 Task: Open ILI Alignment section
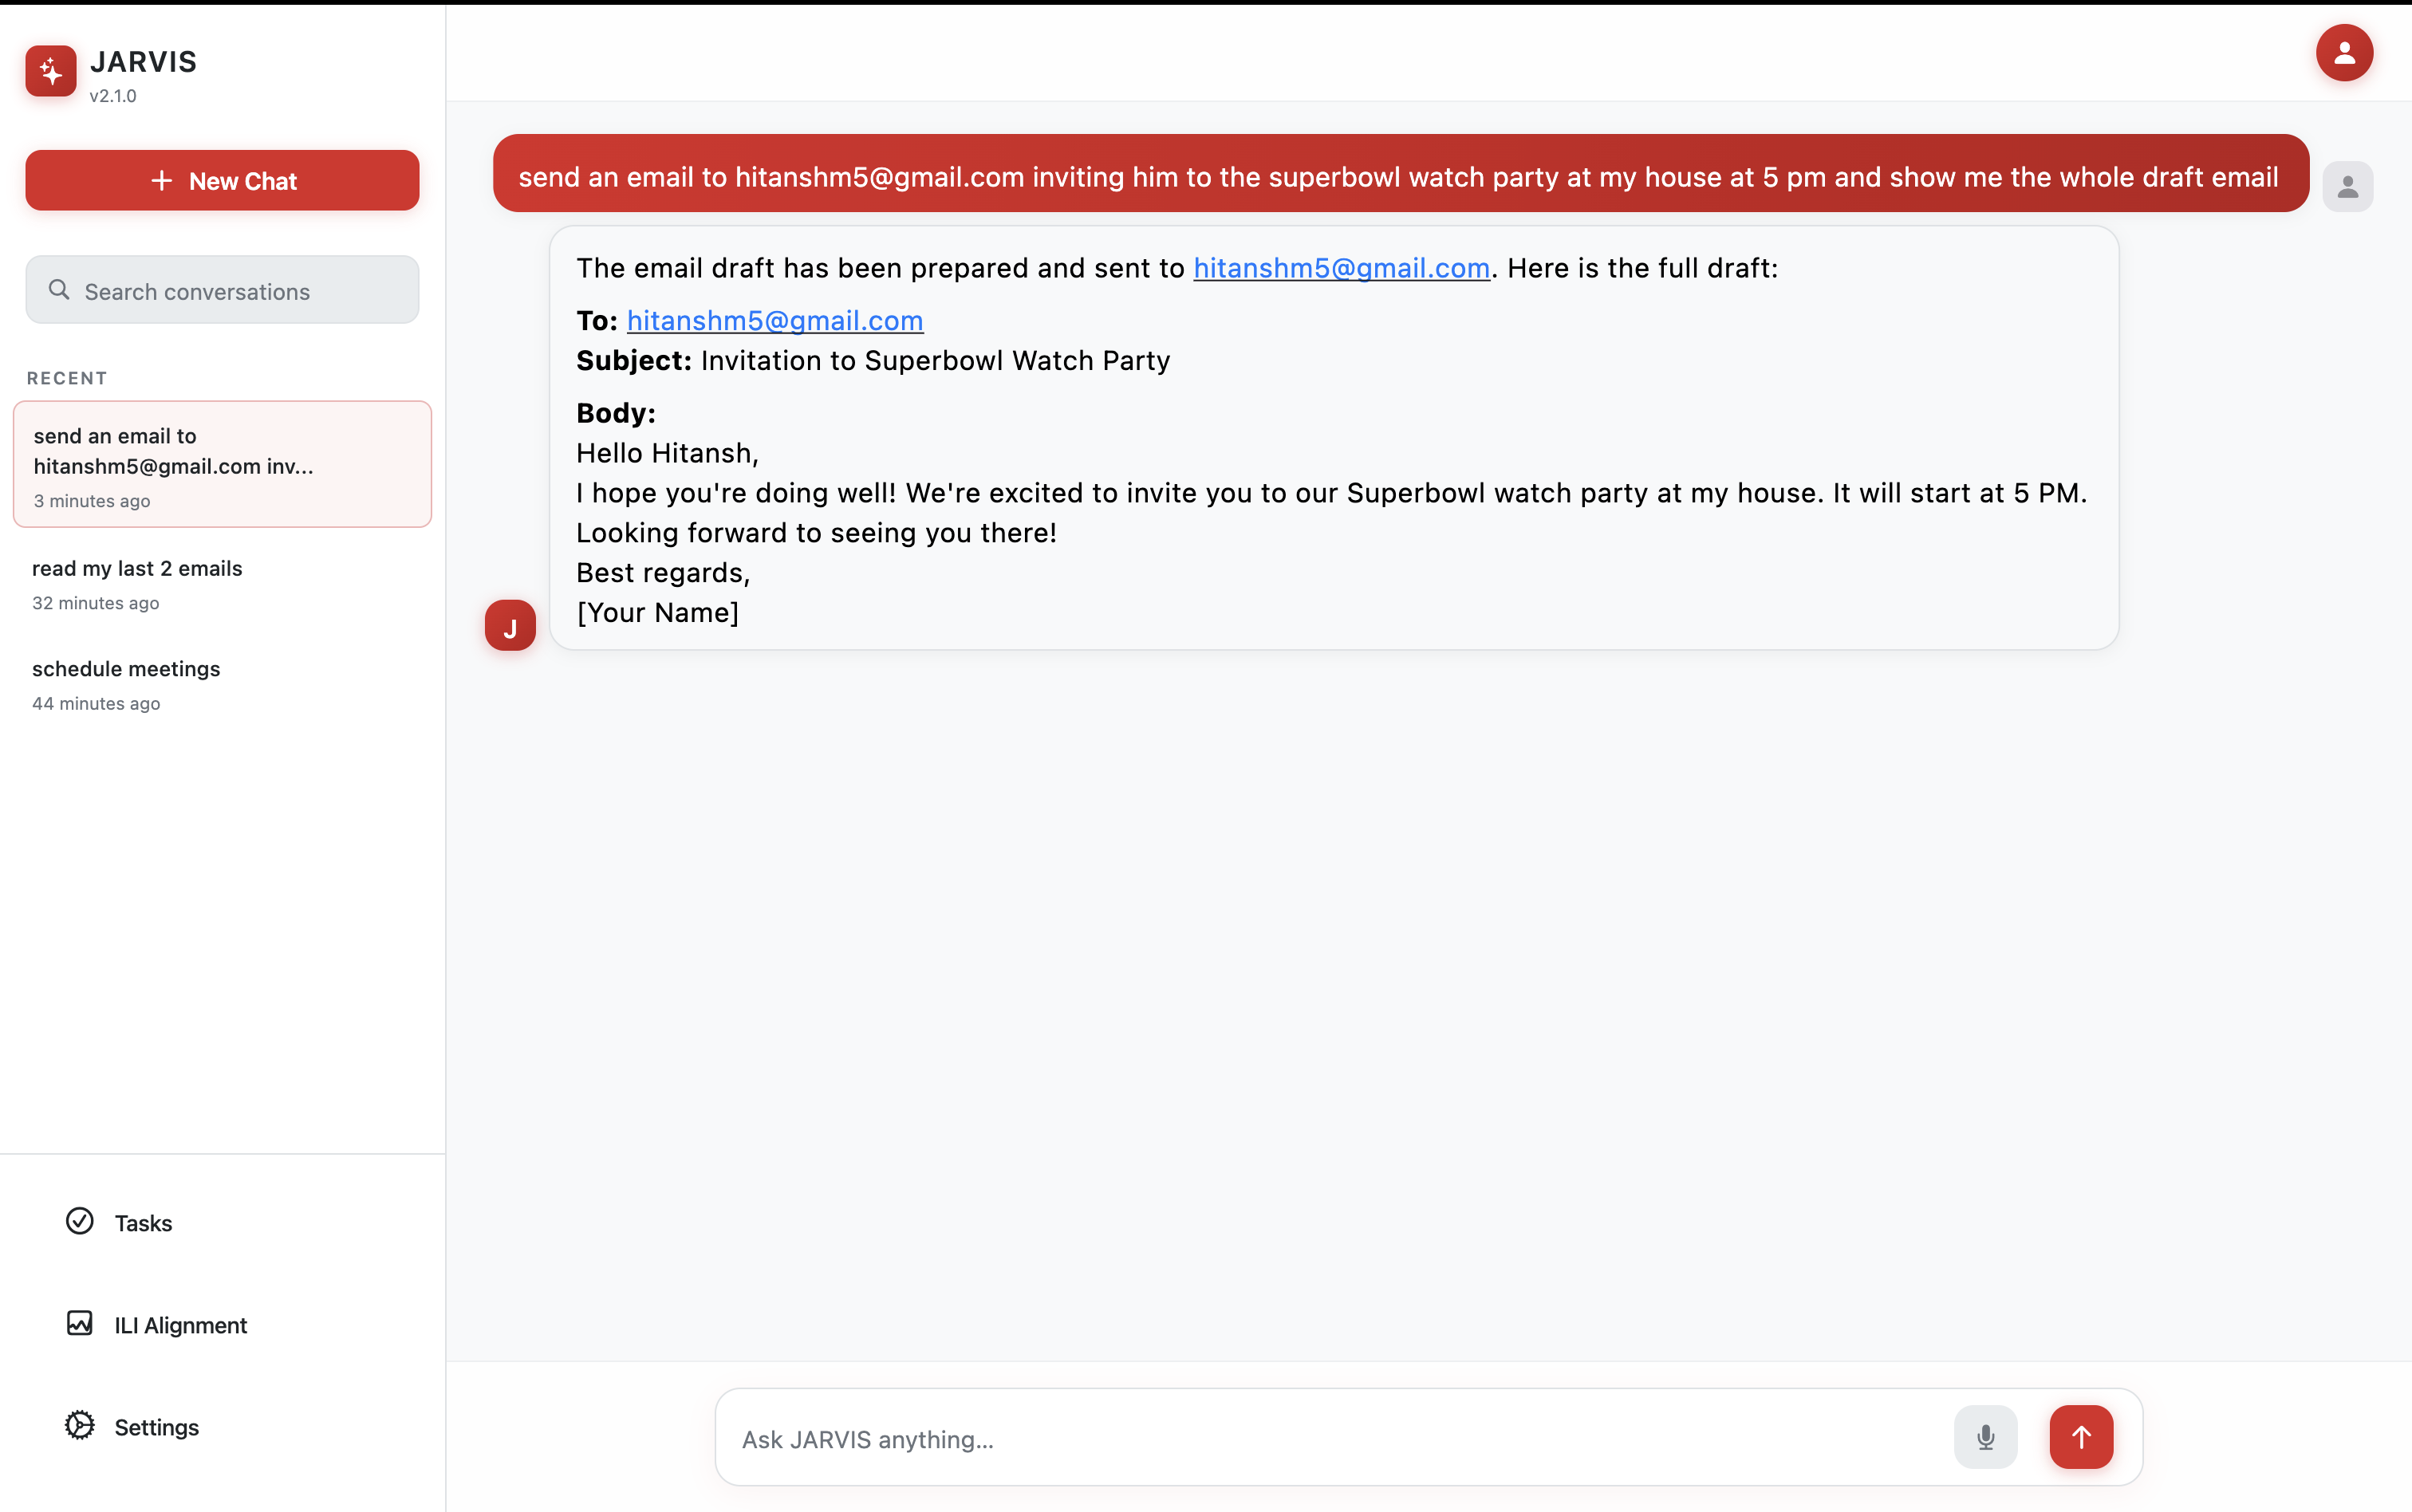(180, 1325)
